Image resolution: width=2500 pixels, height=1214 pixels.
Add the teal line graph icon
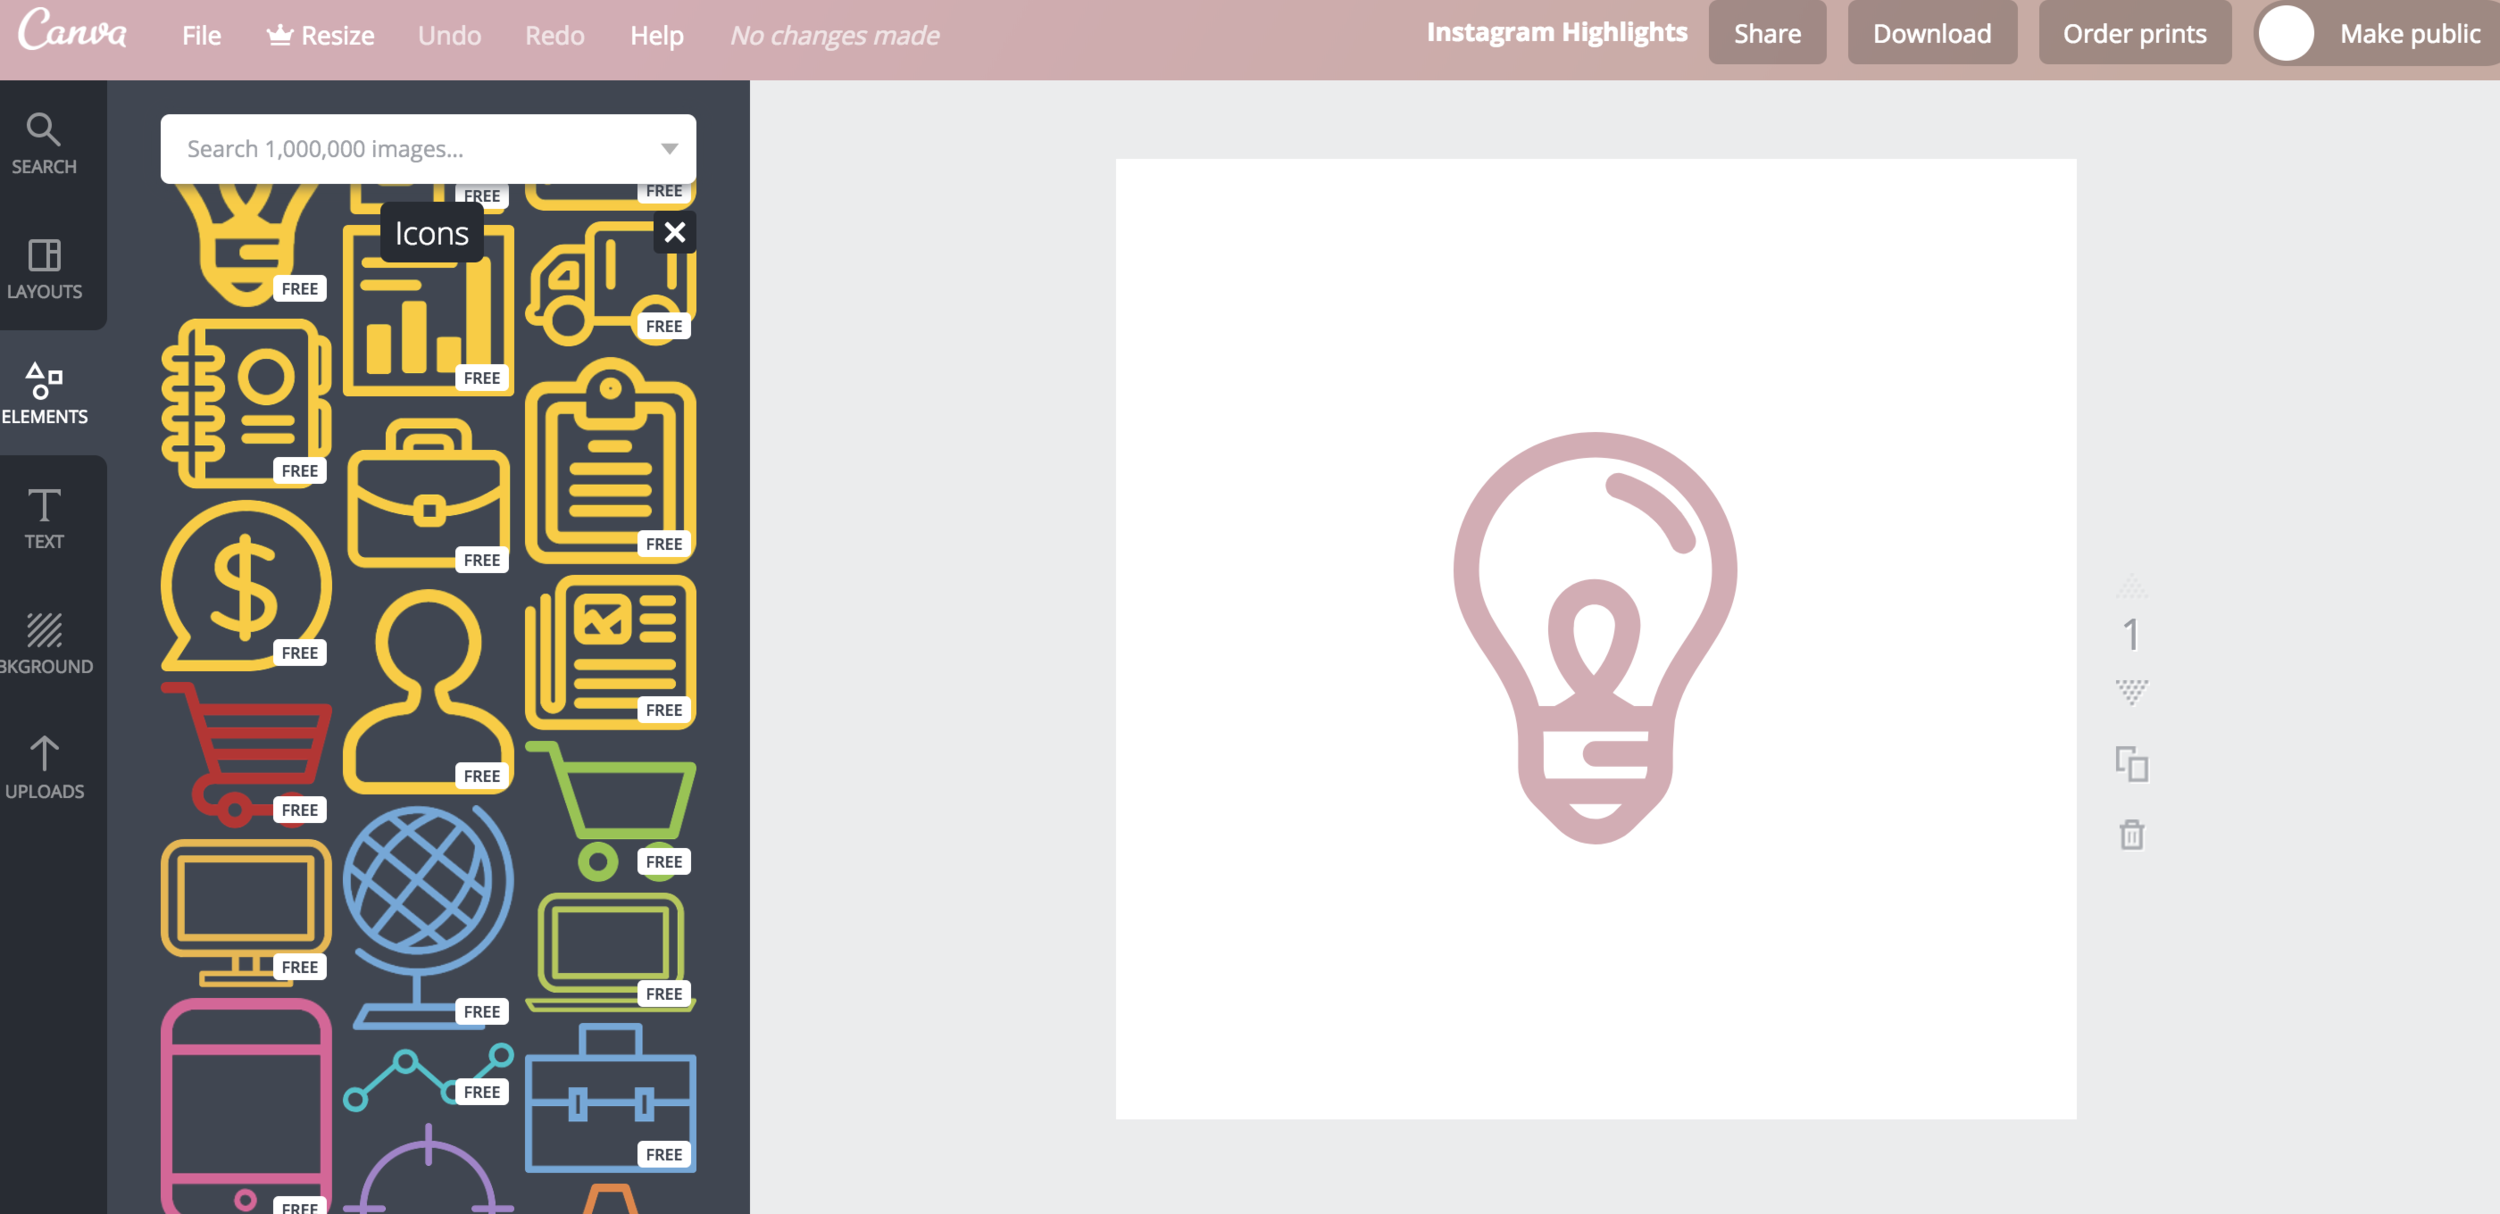(428, 1077)
